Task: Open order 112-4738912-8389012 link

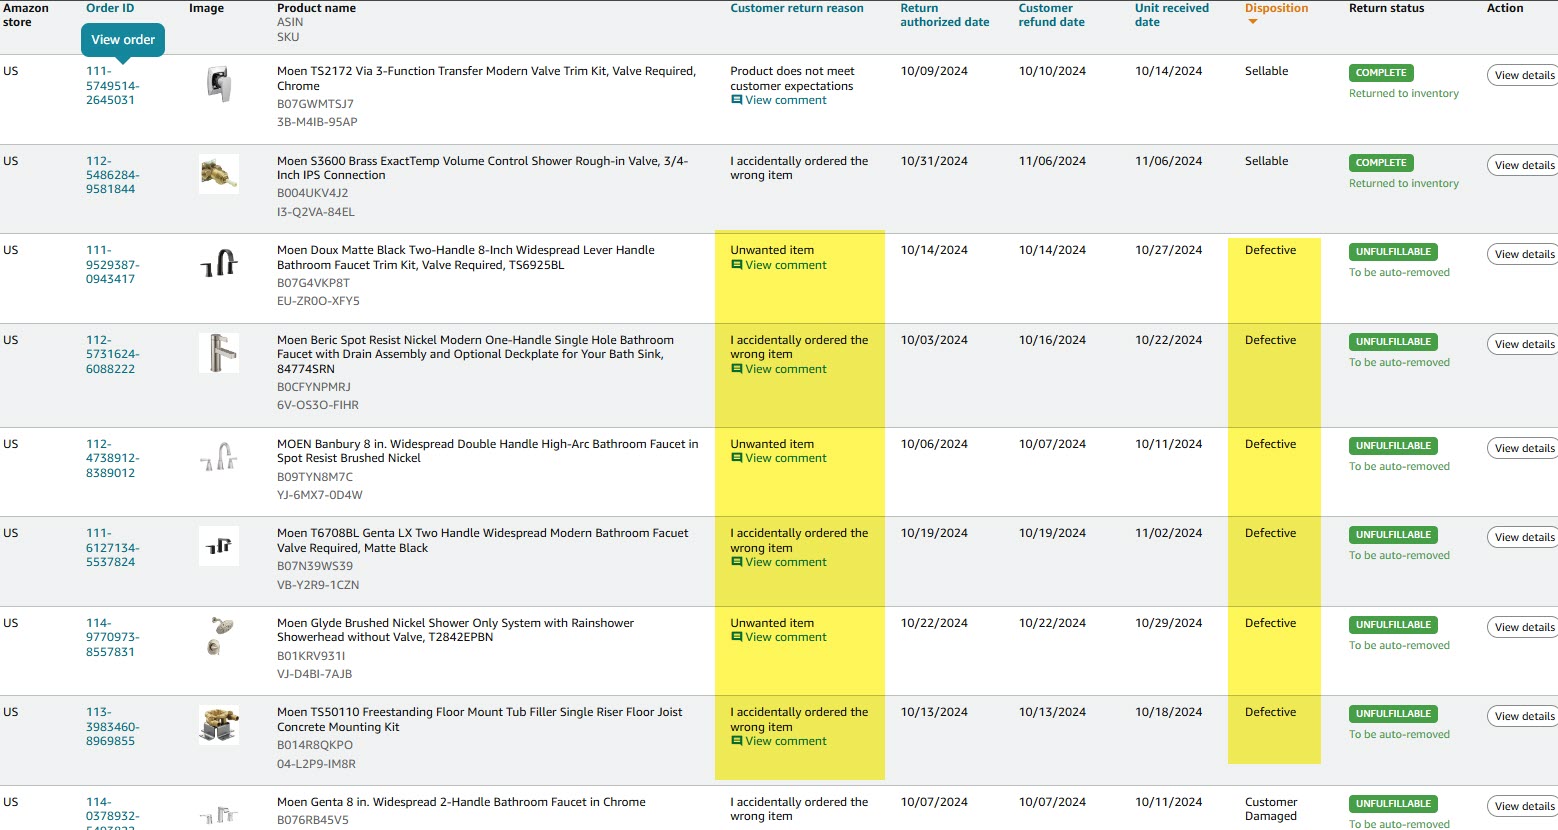Action: (x=112, y=458)
